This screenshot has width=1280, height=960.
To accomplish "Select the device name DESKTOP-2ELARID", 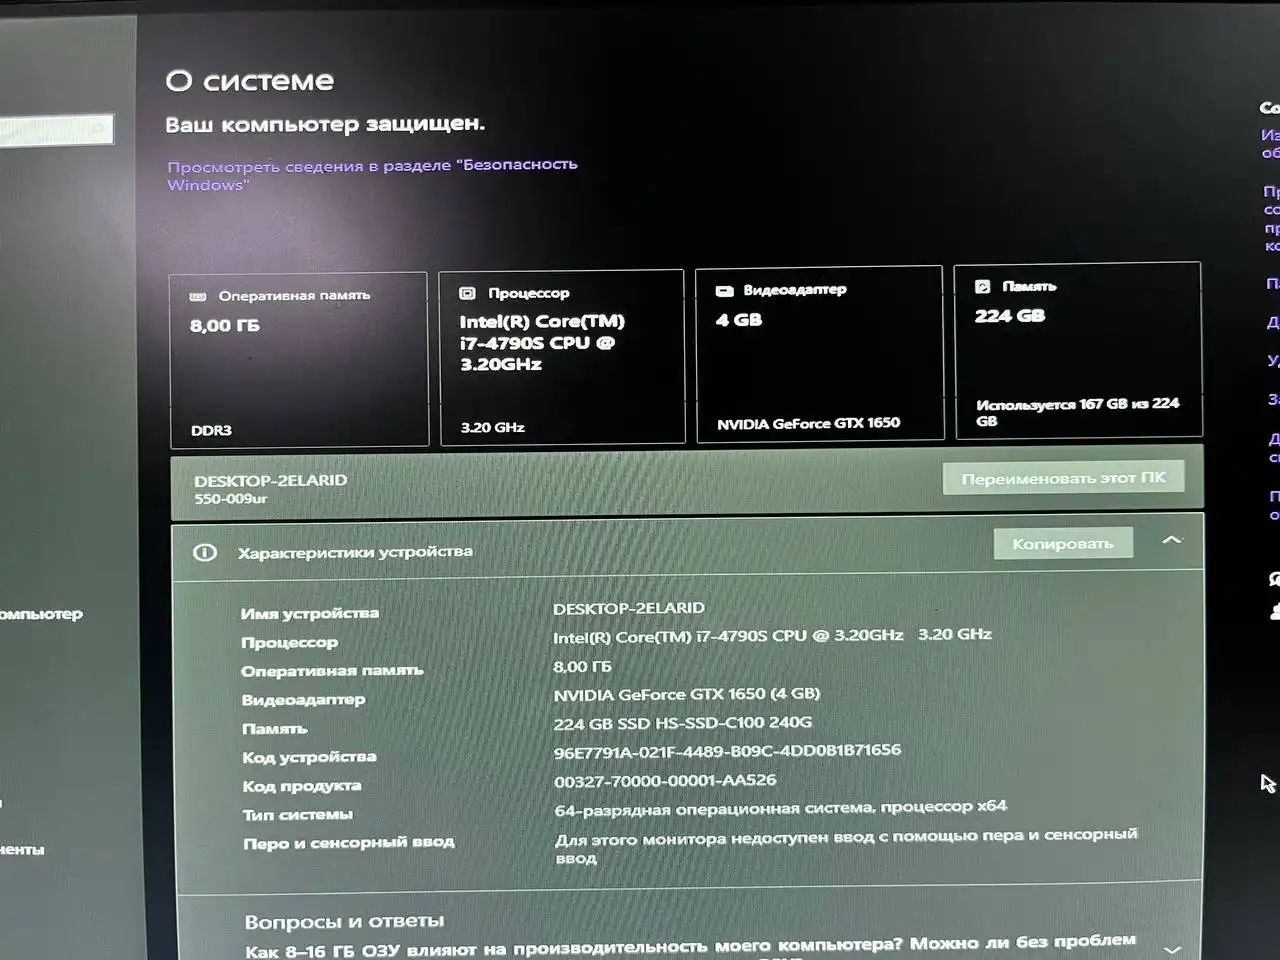I will click(271, 479).
